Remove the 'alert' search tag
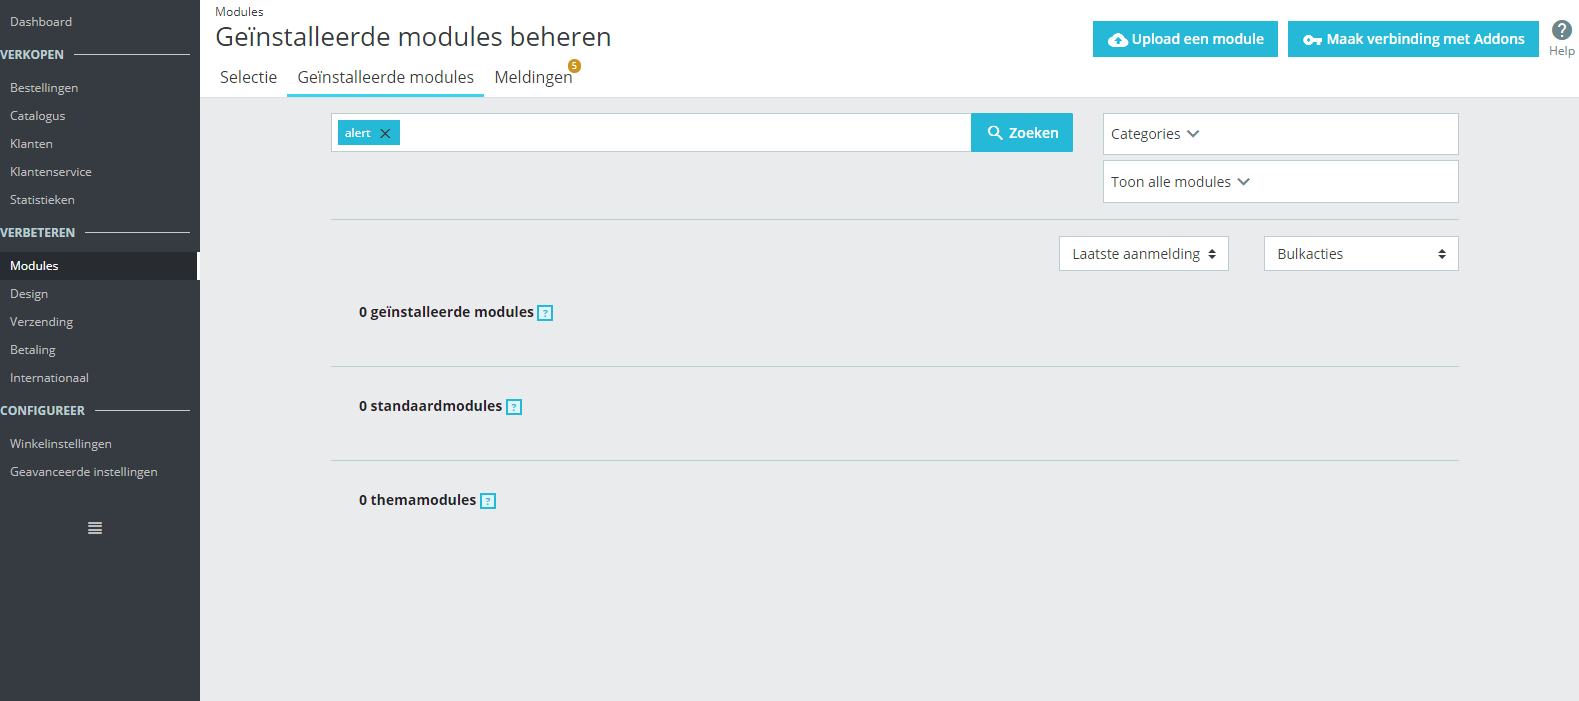Screen dimensions: 1579x701 coord(385,133)
